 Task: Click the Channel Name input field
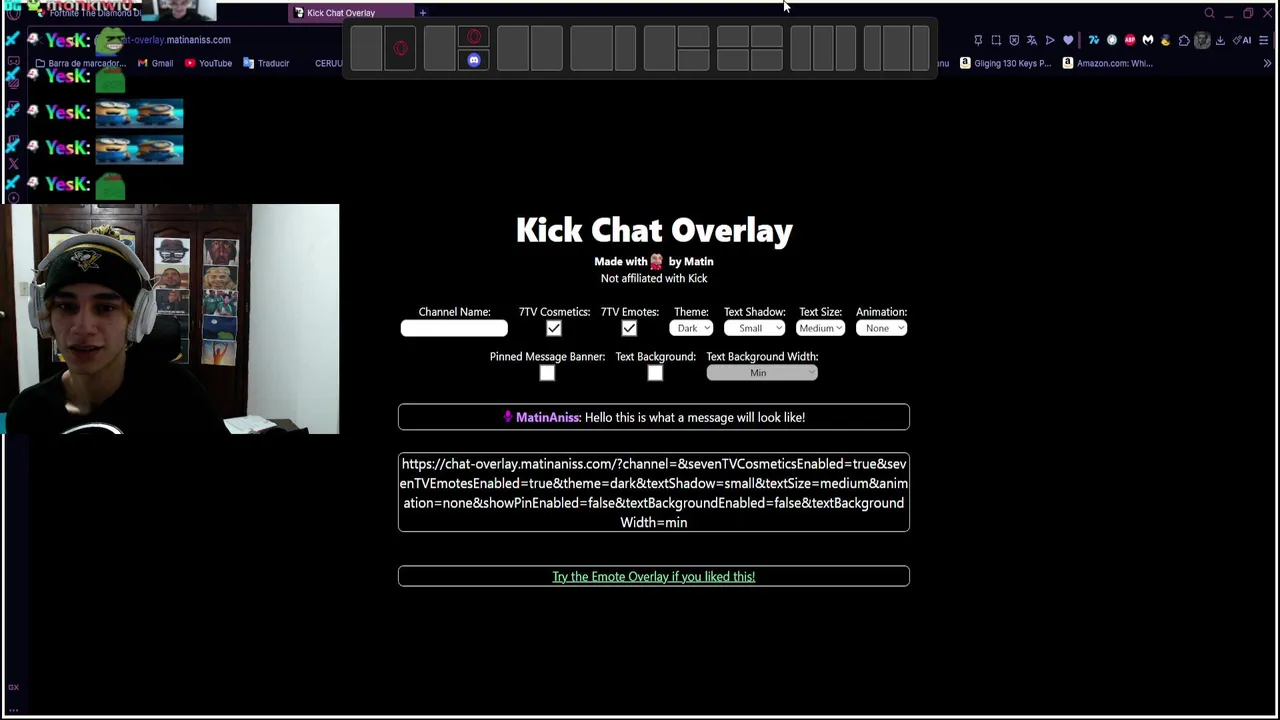coord(454,328)
